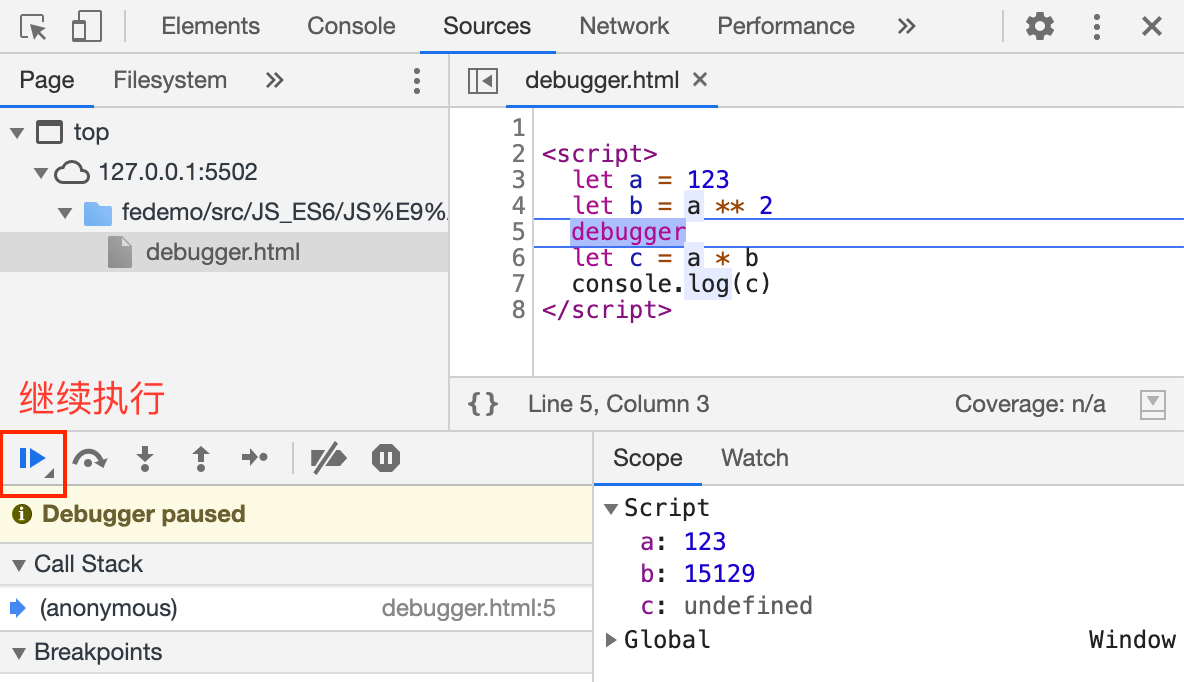Click the single-step icon
1184x682 pixels.
(x=256, y=458)
